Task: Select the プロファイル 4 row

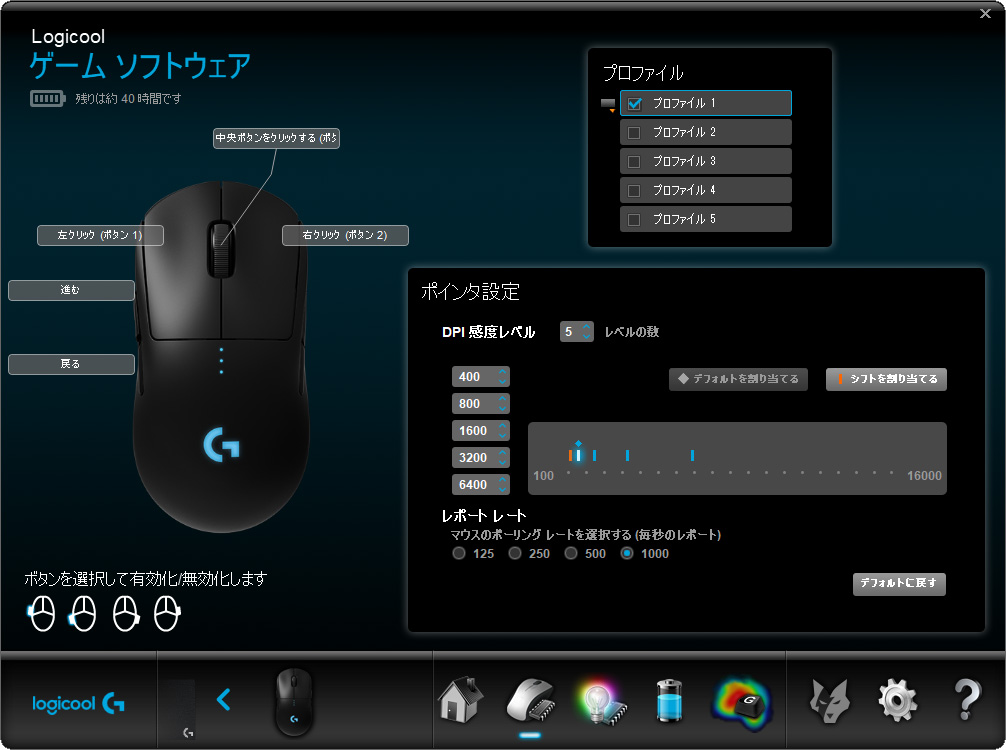Action: (x=706, y=190)
